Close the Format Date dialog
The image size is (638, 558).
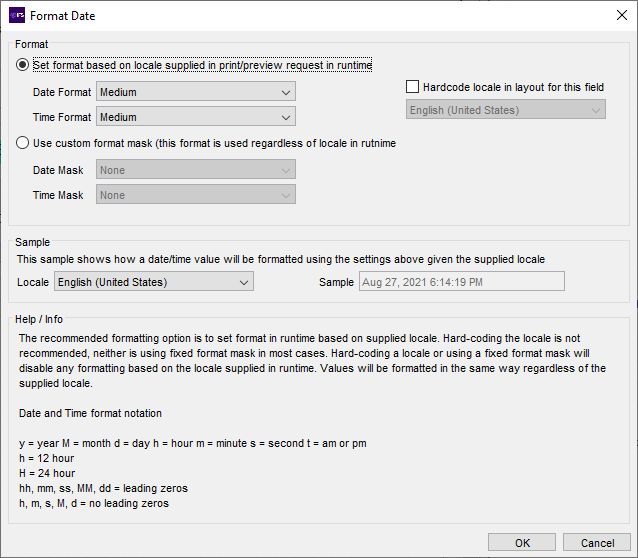point(614,16)
